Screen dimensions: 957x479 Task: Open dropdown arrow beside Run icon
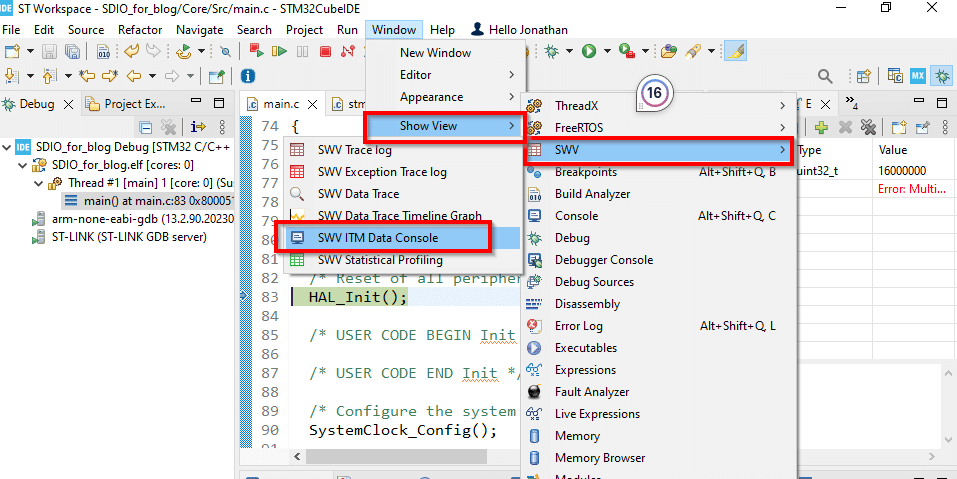[606, 52]
